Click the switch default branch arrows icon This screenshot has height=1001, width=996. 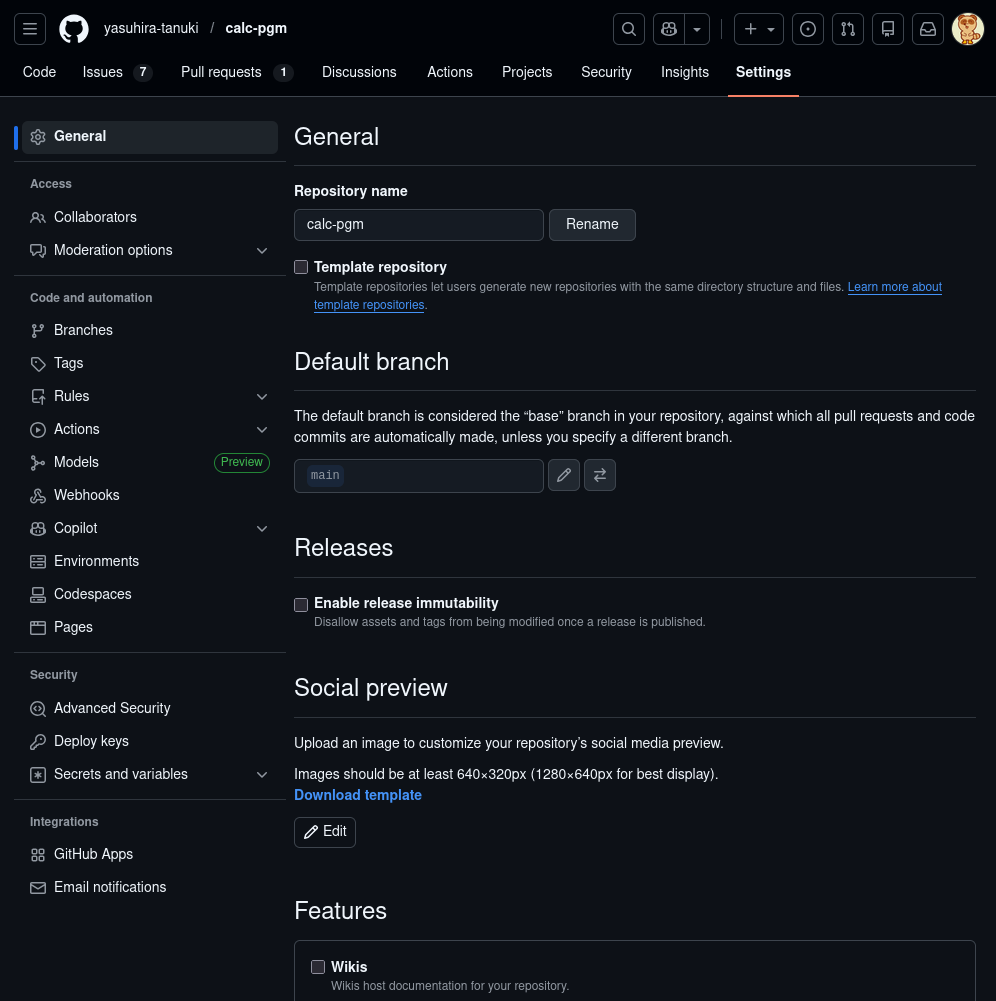(x=600, y=476)
